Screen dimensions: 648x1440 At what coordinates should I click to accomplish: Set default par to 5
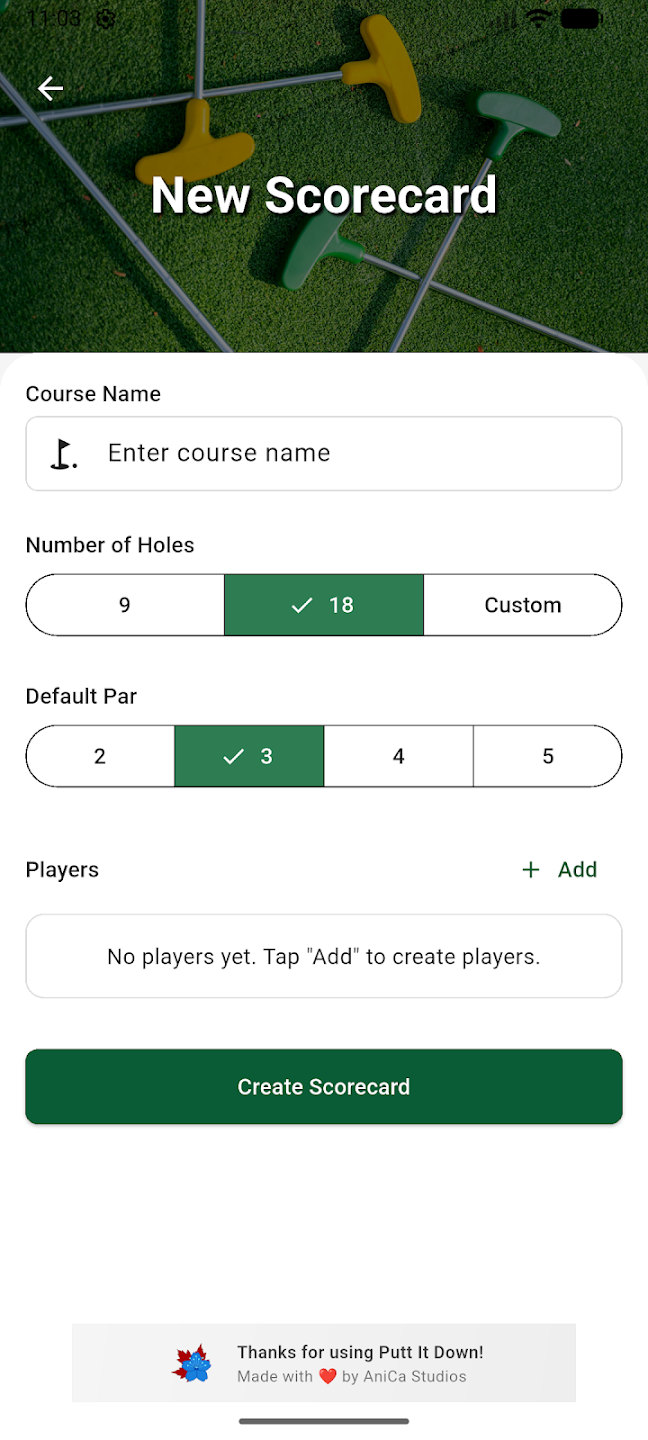coord(547,756)
